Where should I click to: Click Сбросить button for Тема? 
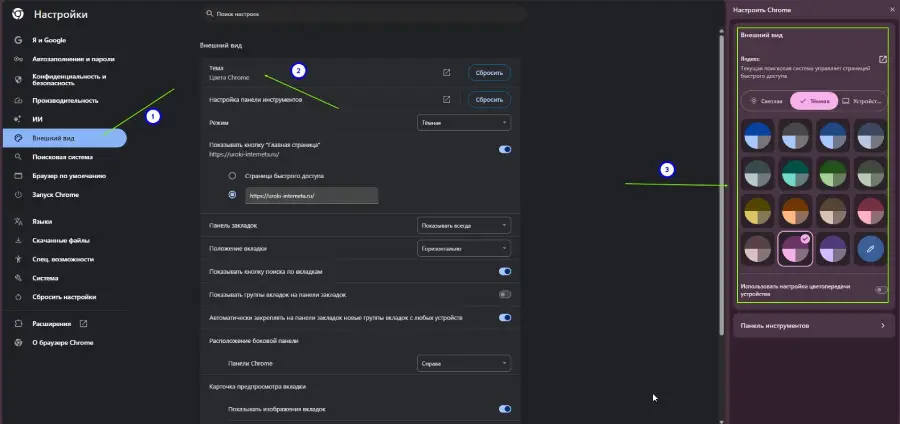(x=490, y=73)
